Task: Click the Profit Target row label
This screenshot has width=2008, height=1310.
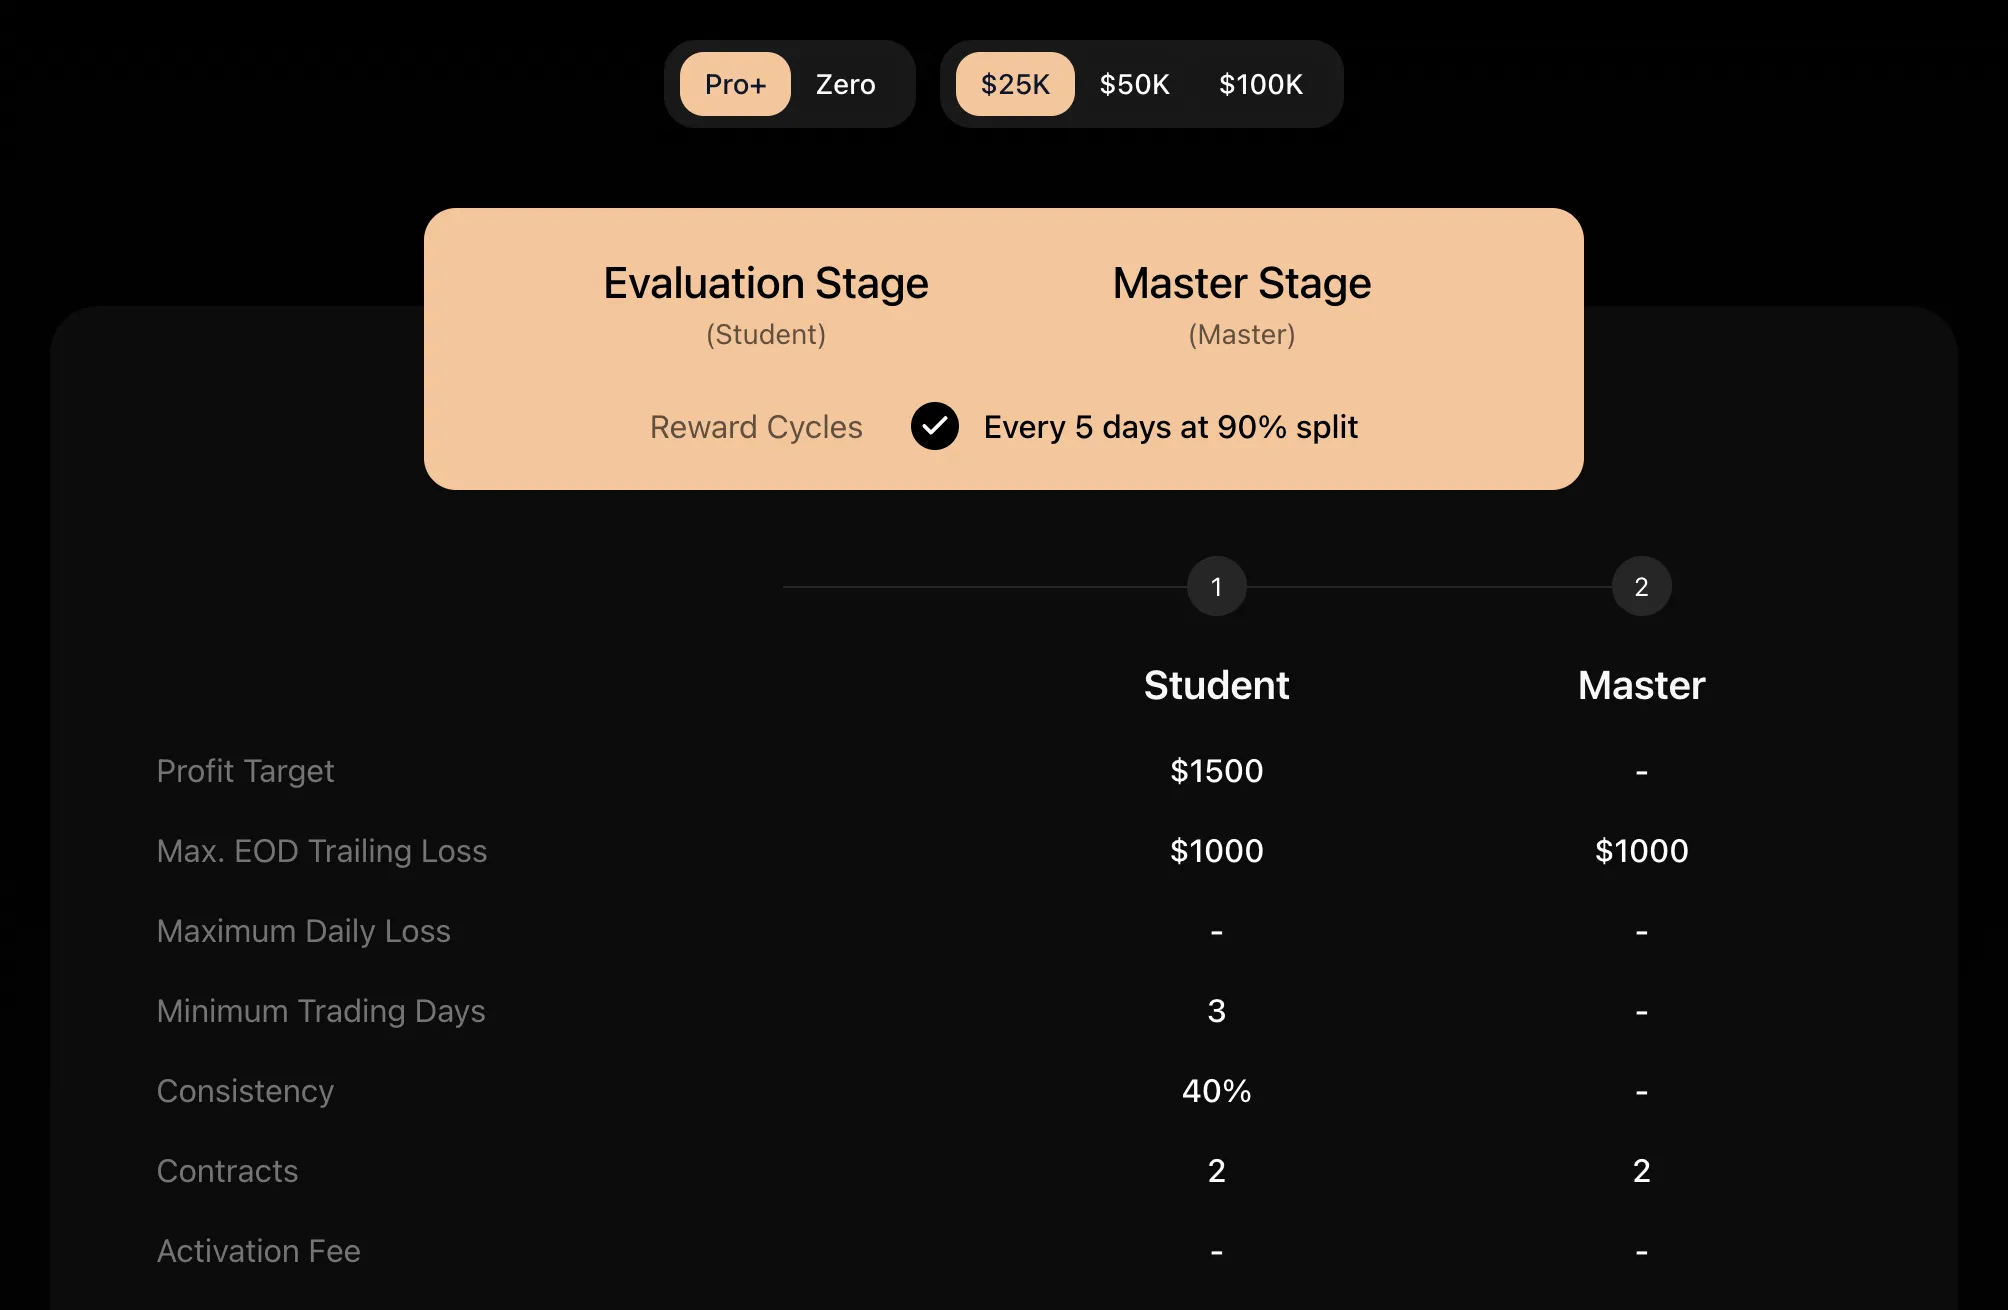Action: coord(245,771)
